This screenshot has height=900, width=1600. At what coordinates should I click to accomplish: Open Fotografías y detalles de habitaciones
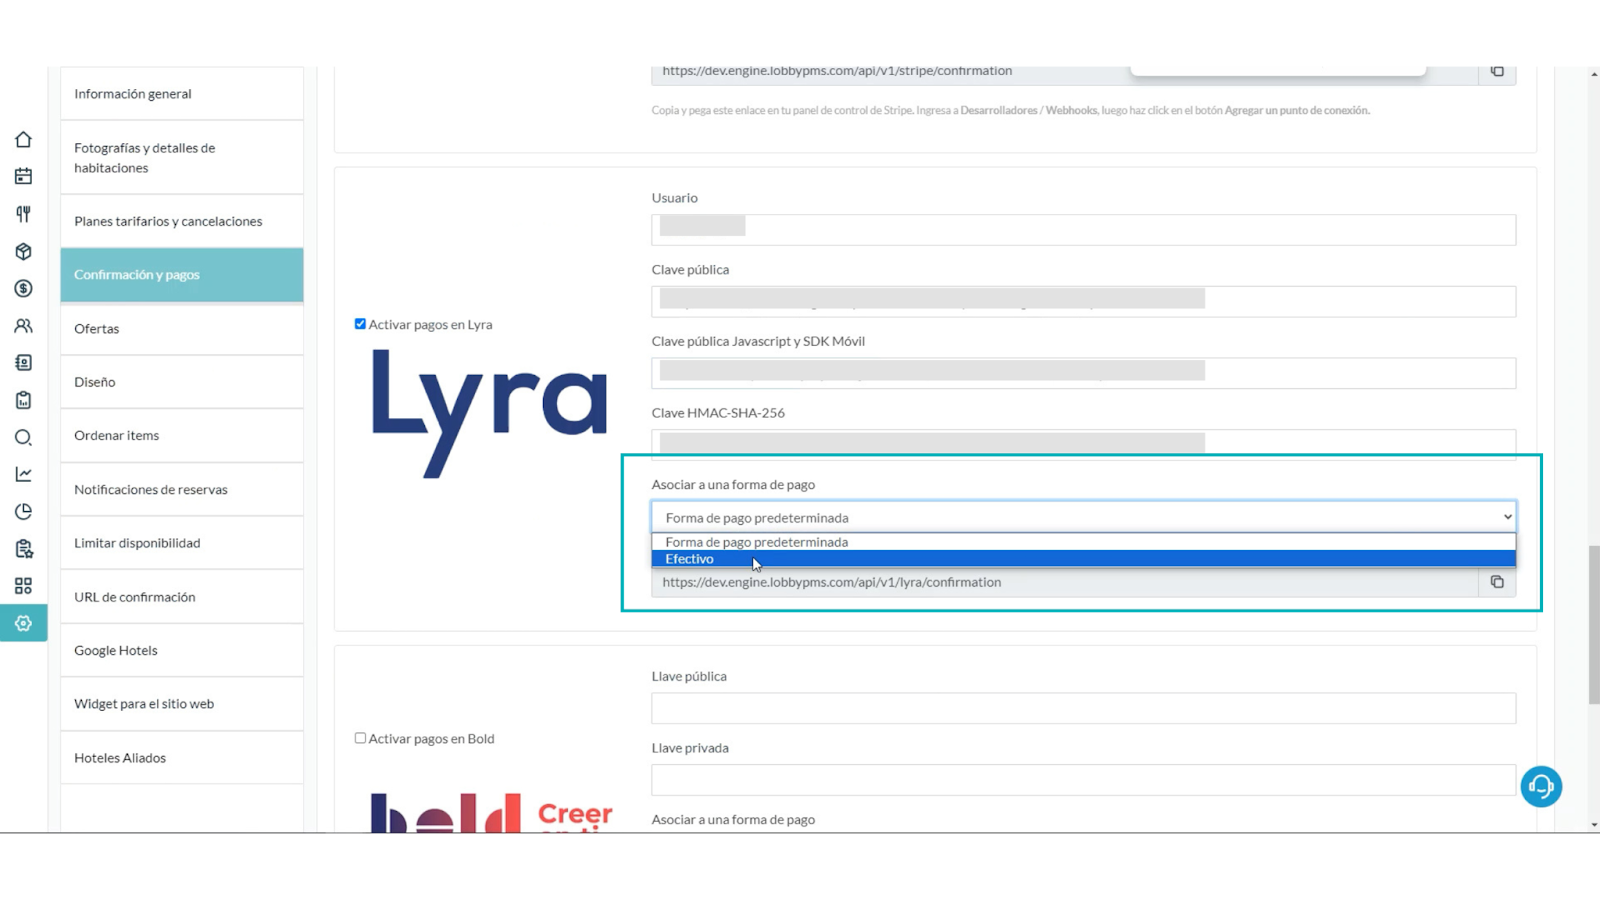182,158
